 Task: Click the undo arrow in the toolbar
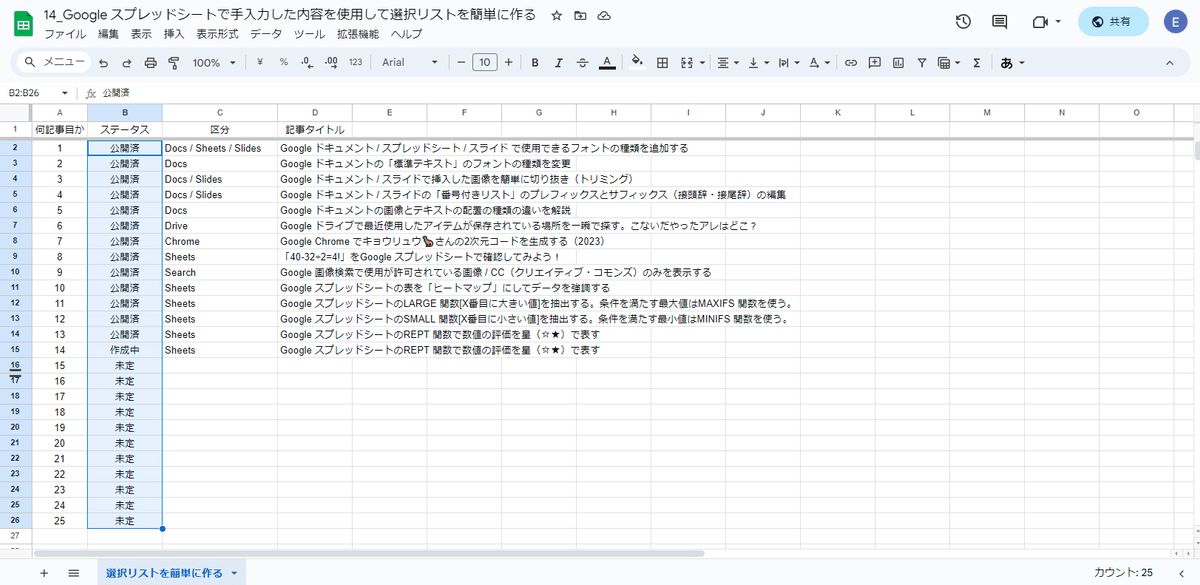point(104,62)
